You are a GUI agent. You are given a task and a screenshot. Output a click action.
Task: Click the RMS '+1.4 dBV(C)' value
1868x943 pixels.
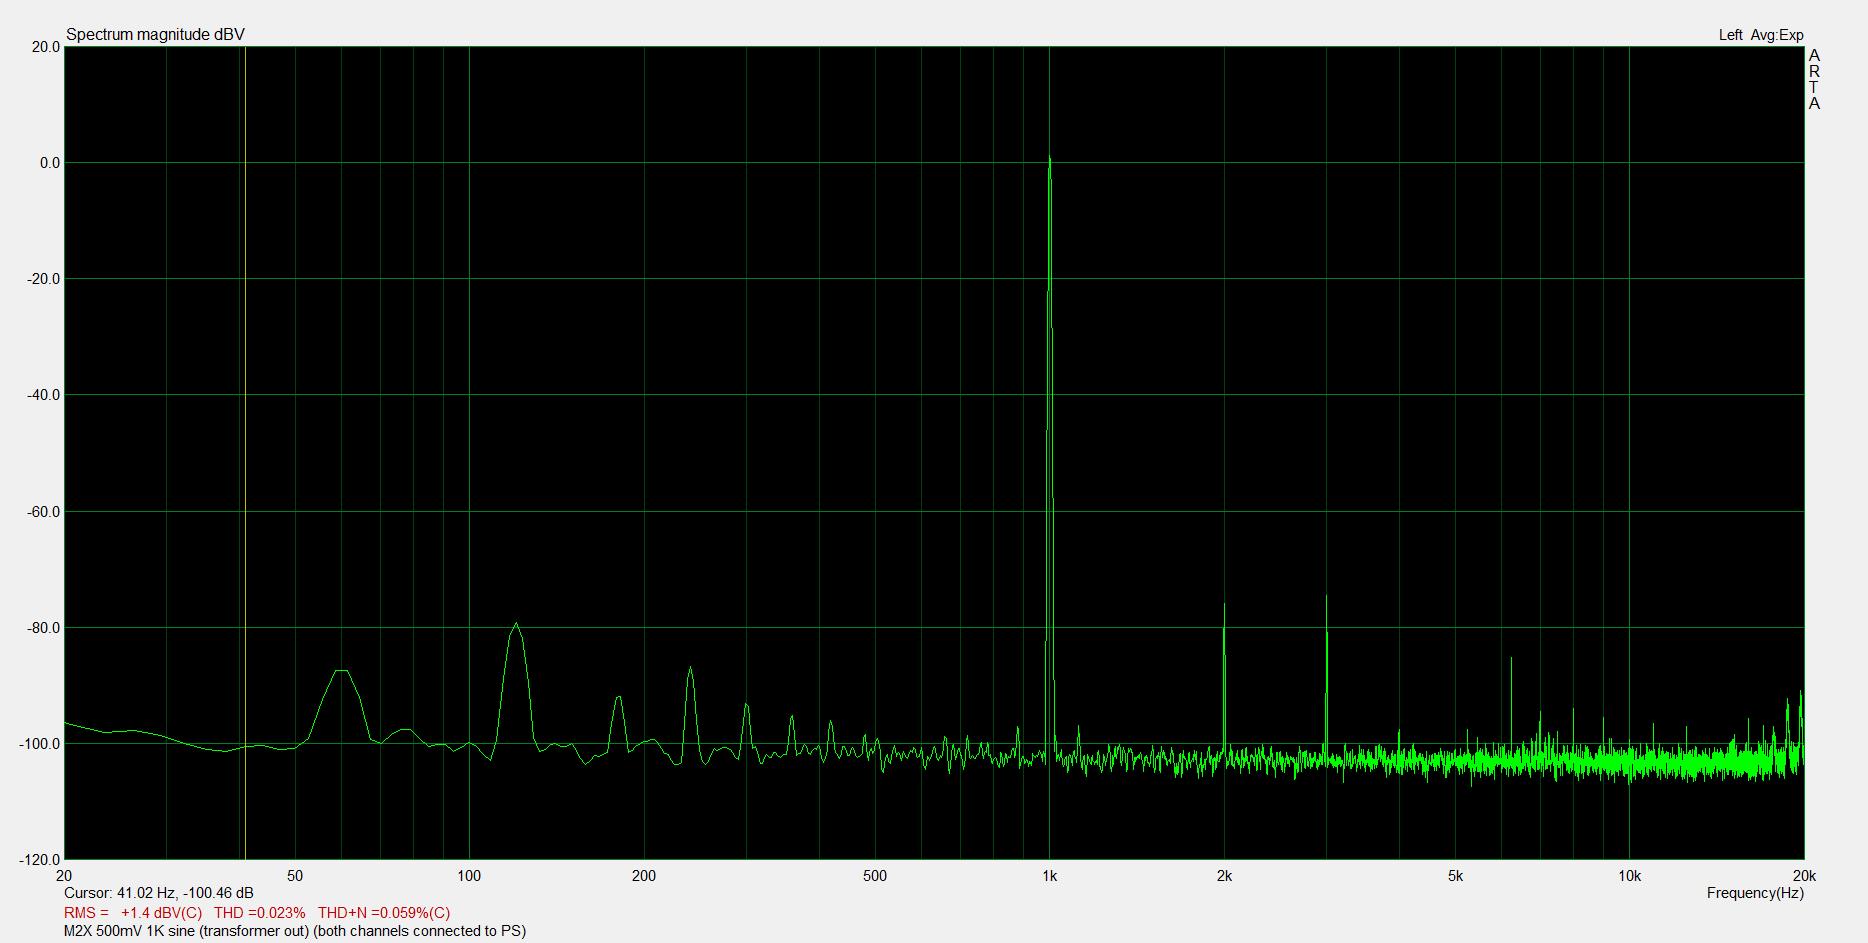tap(161, 913)
